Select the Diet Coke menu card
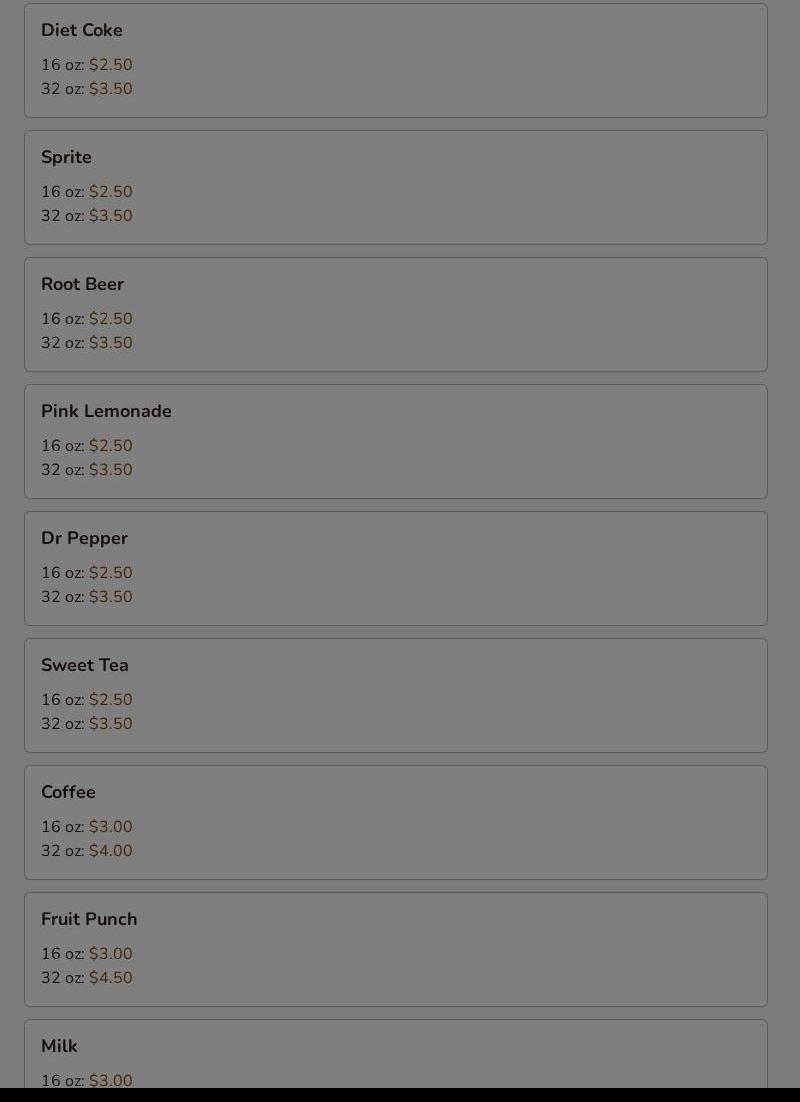The width and height of the screenshot is (800, 1102). pyautogui.click(x=396, y=60)
